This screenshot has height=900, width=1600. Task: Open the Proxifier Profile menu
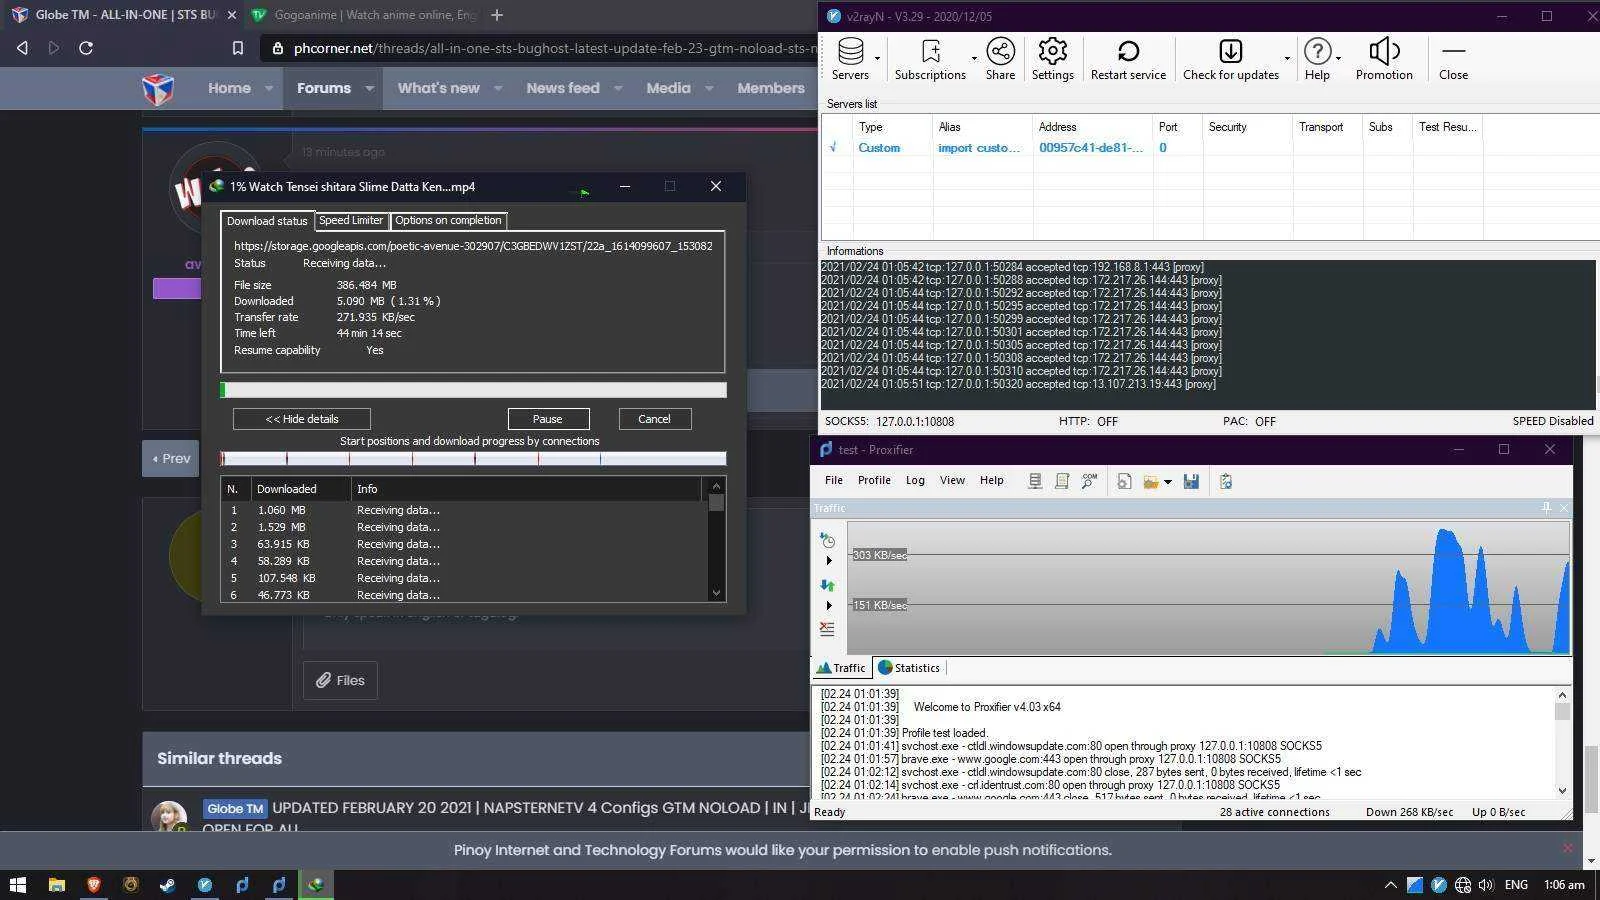pos(874,480)
